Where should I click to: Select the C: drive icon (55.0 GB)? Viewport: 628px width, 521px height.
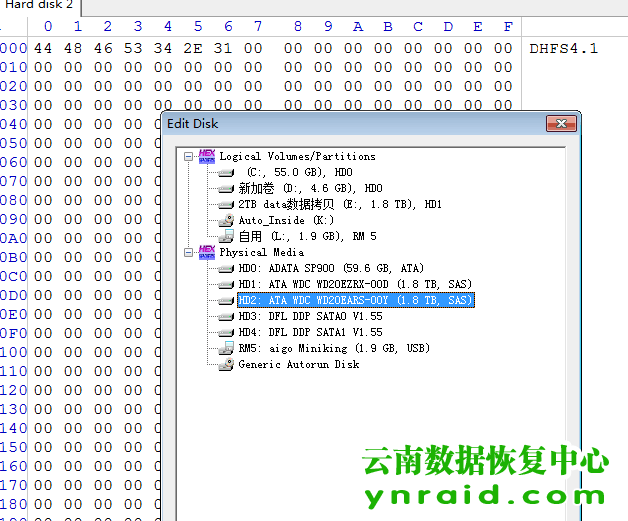(225, 172)
